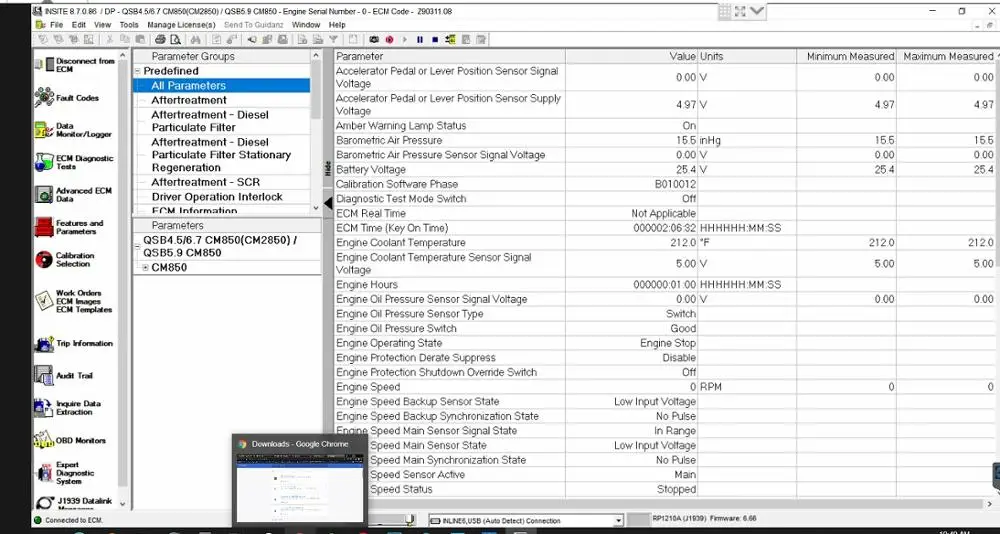Viewport: 1000px width, 534px height.
Task: Pause data monitoring with the blue pause button
Action: [x=420, y=40]
